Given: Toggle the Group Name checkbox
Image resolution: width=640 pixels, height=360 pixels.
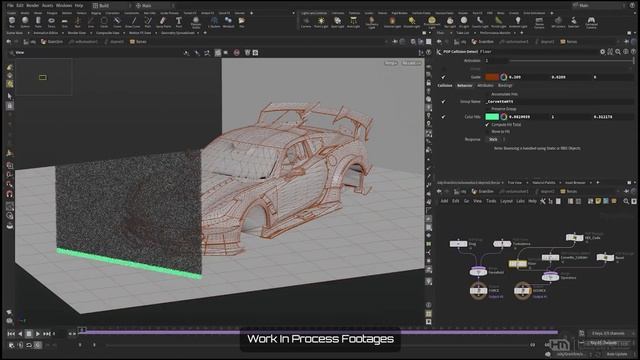Looking at the screenshot, I should tap(443, 101).
